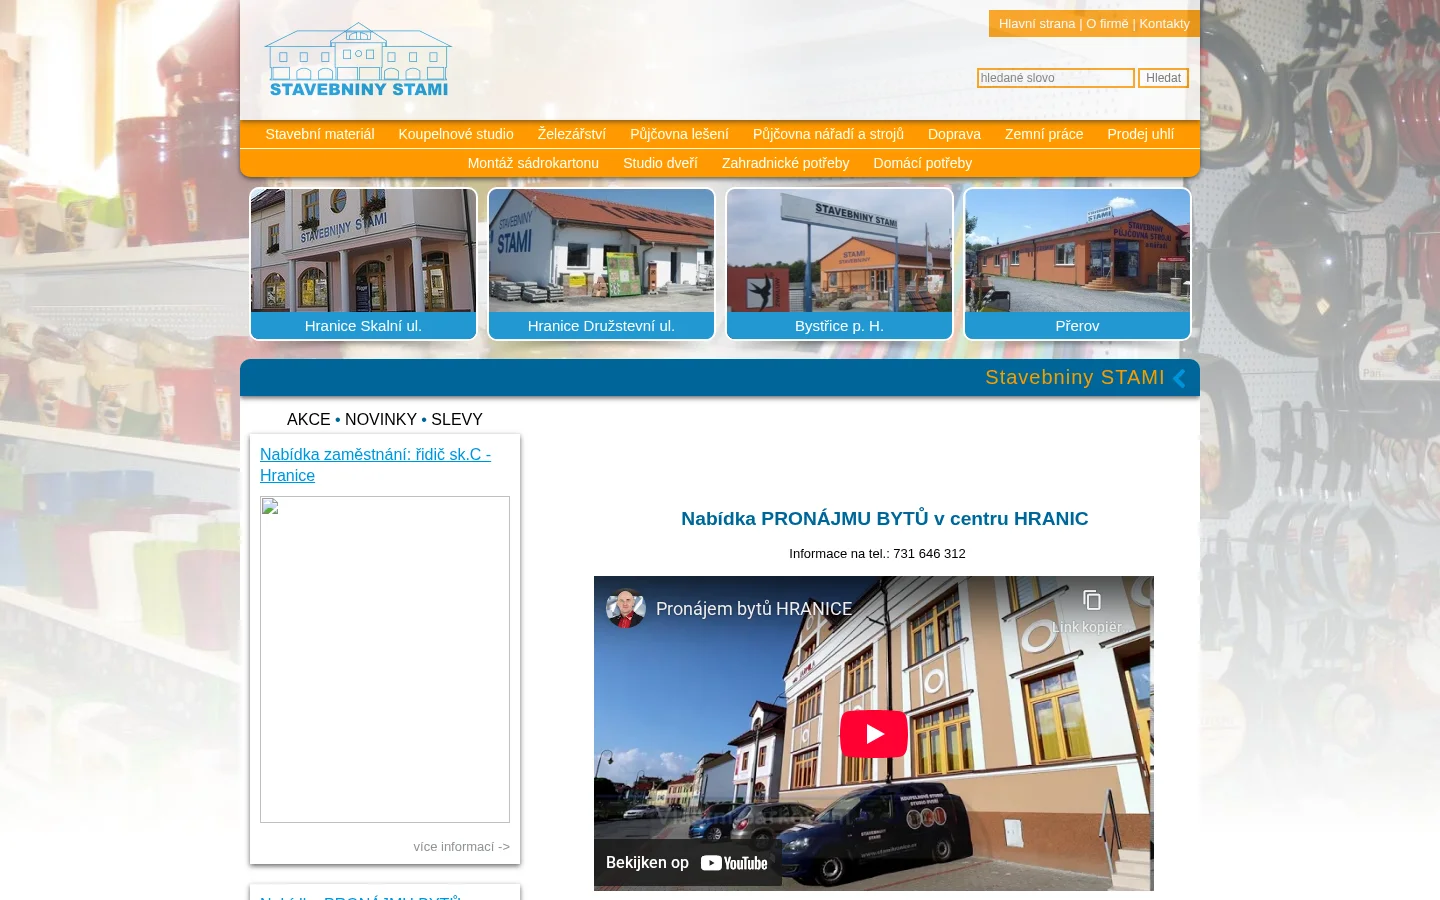Viewport: 1440px width, 900px height.
Task: Click the Stavebniny STAMI logo
Action: [358, 60]
